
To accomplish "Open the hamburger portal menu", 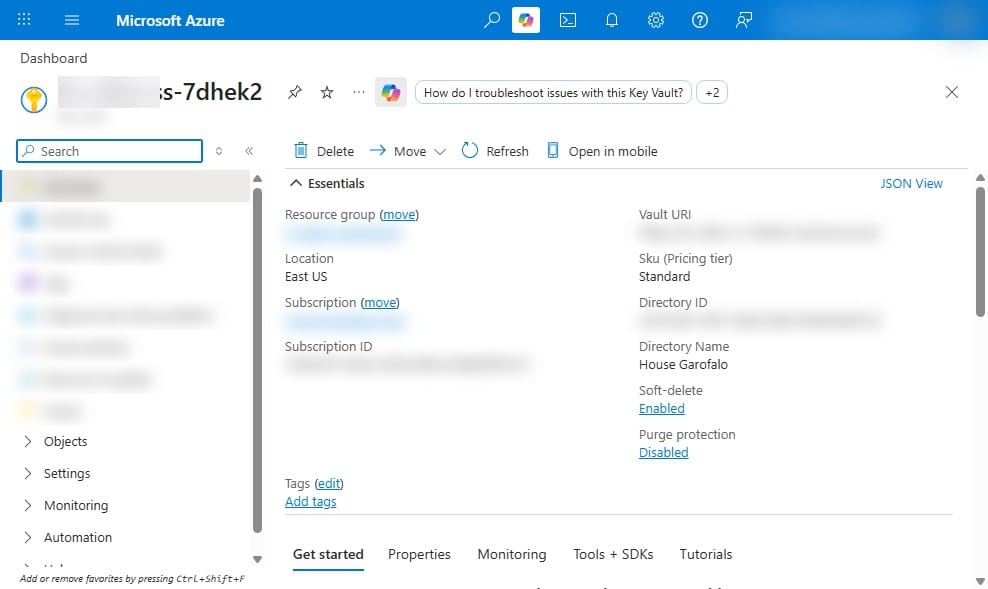I will coord(72,20).
